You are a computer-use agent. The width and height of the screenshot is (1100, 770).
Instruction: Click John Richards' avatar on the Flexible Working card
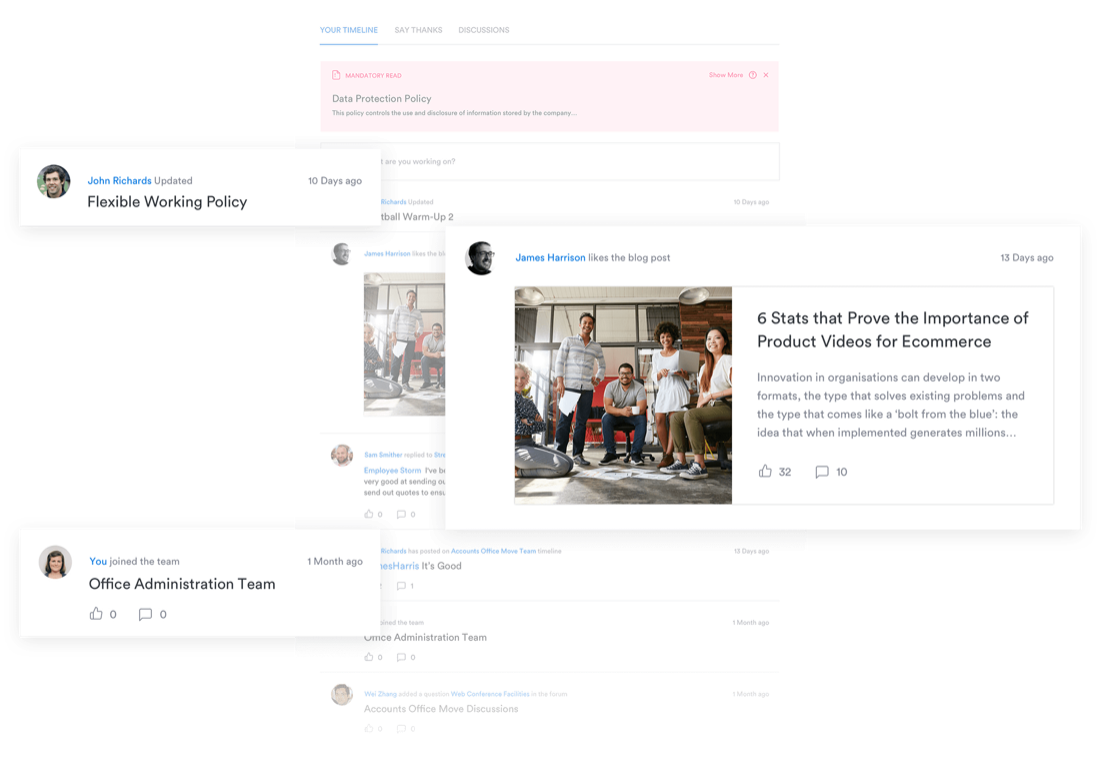pos(53,182)
